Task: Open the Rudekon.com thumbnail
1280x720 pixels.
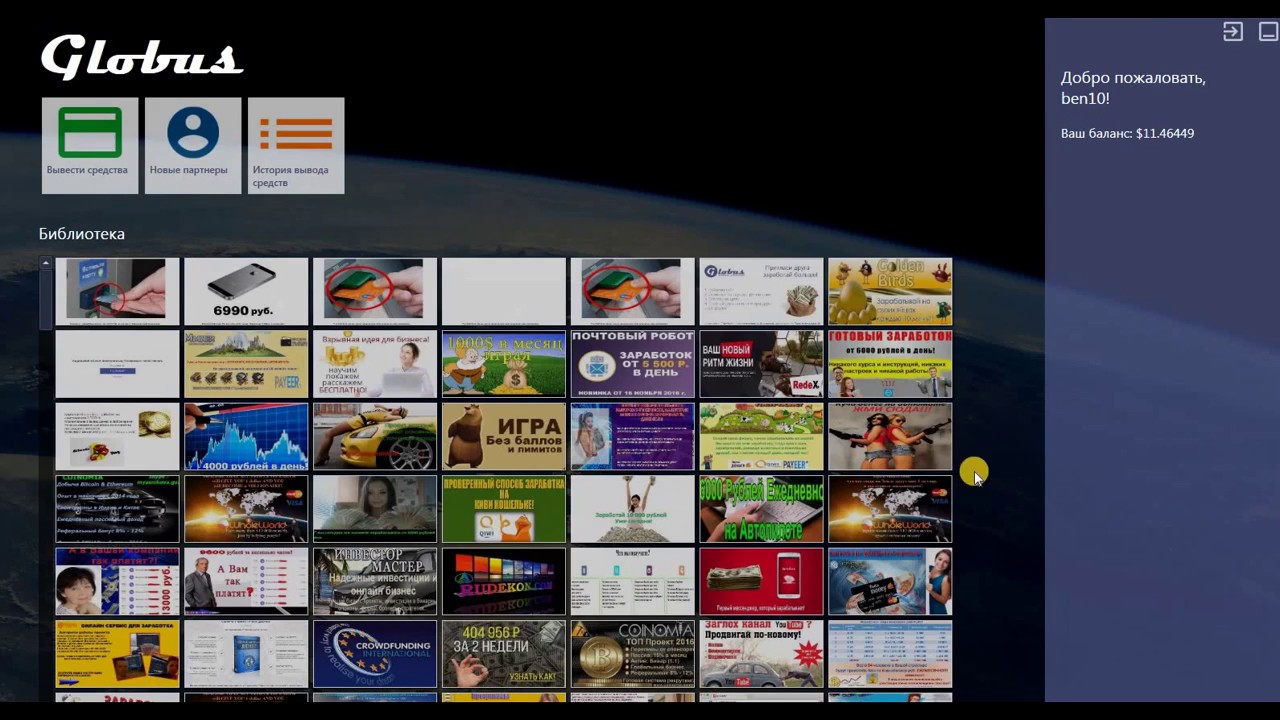Action: point(503,581)
